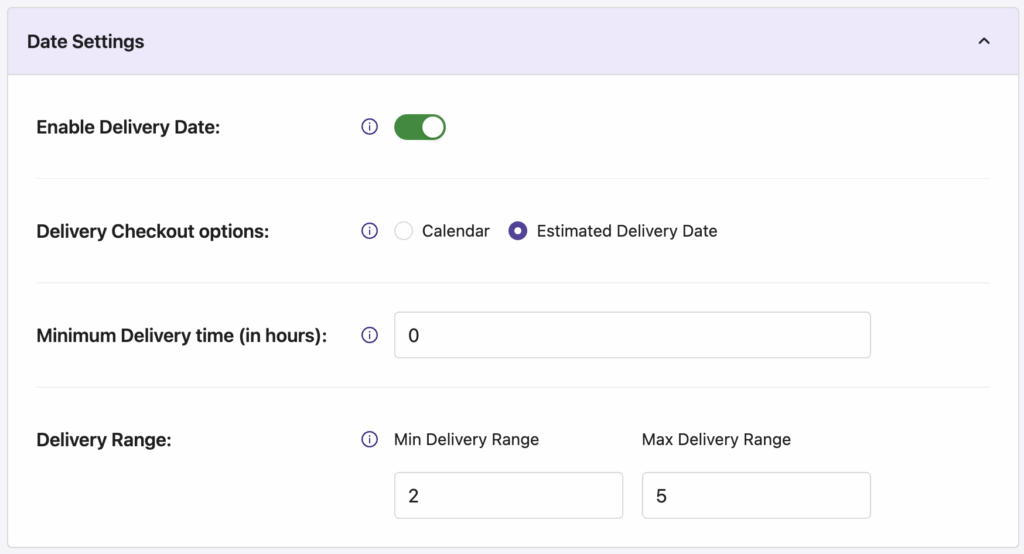
Task: Click the Delivery Checkout options row label
Action: pos(153,231)
